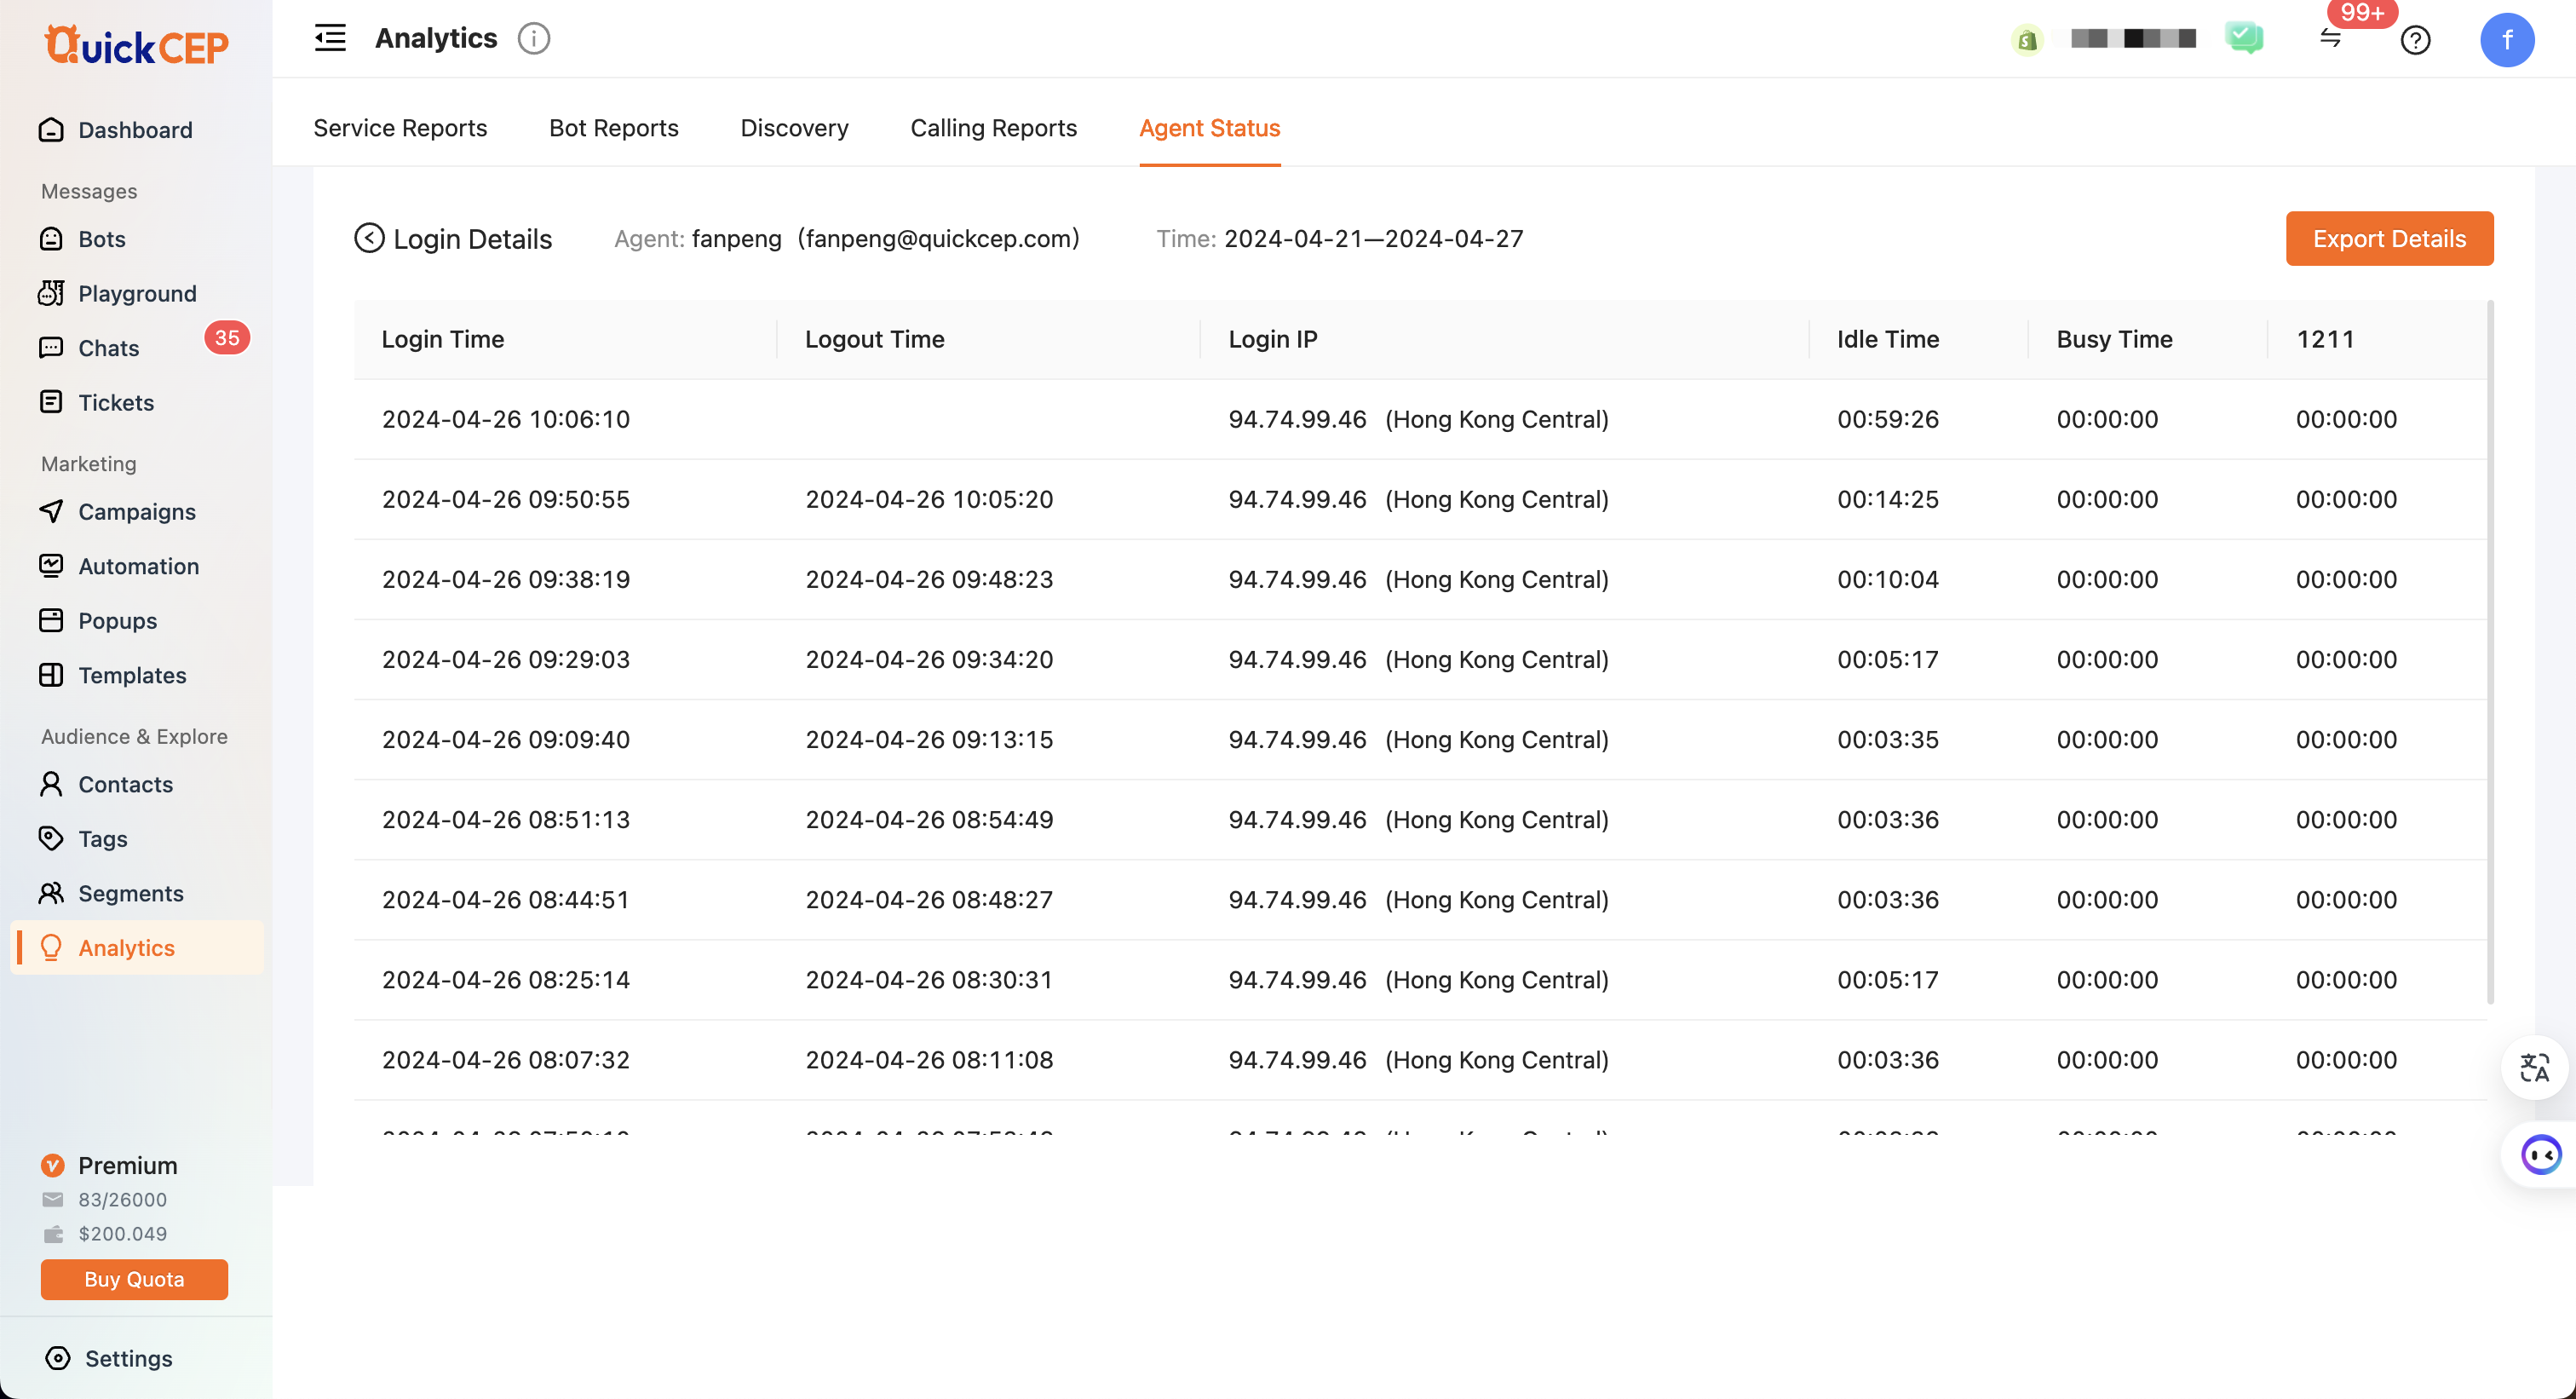
Task: Click idle time 00:14:25
Action: [x=1888, y=499]
